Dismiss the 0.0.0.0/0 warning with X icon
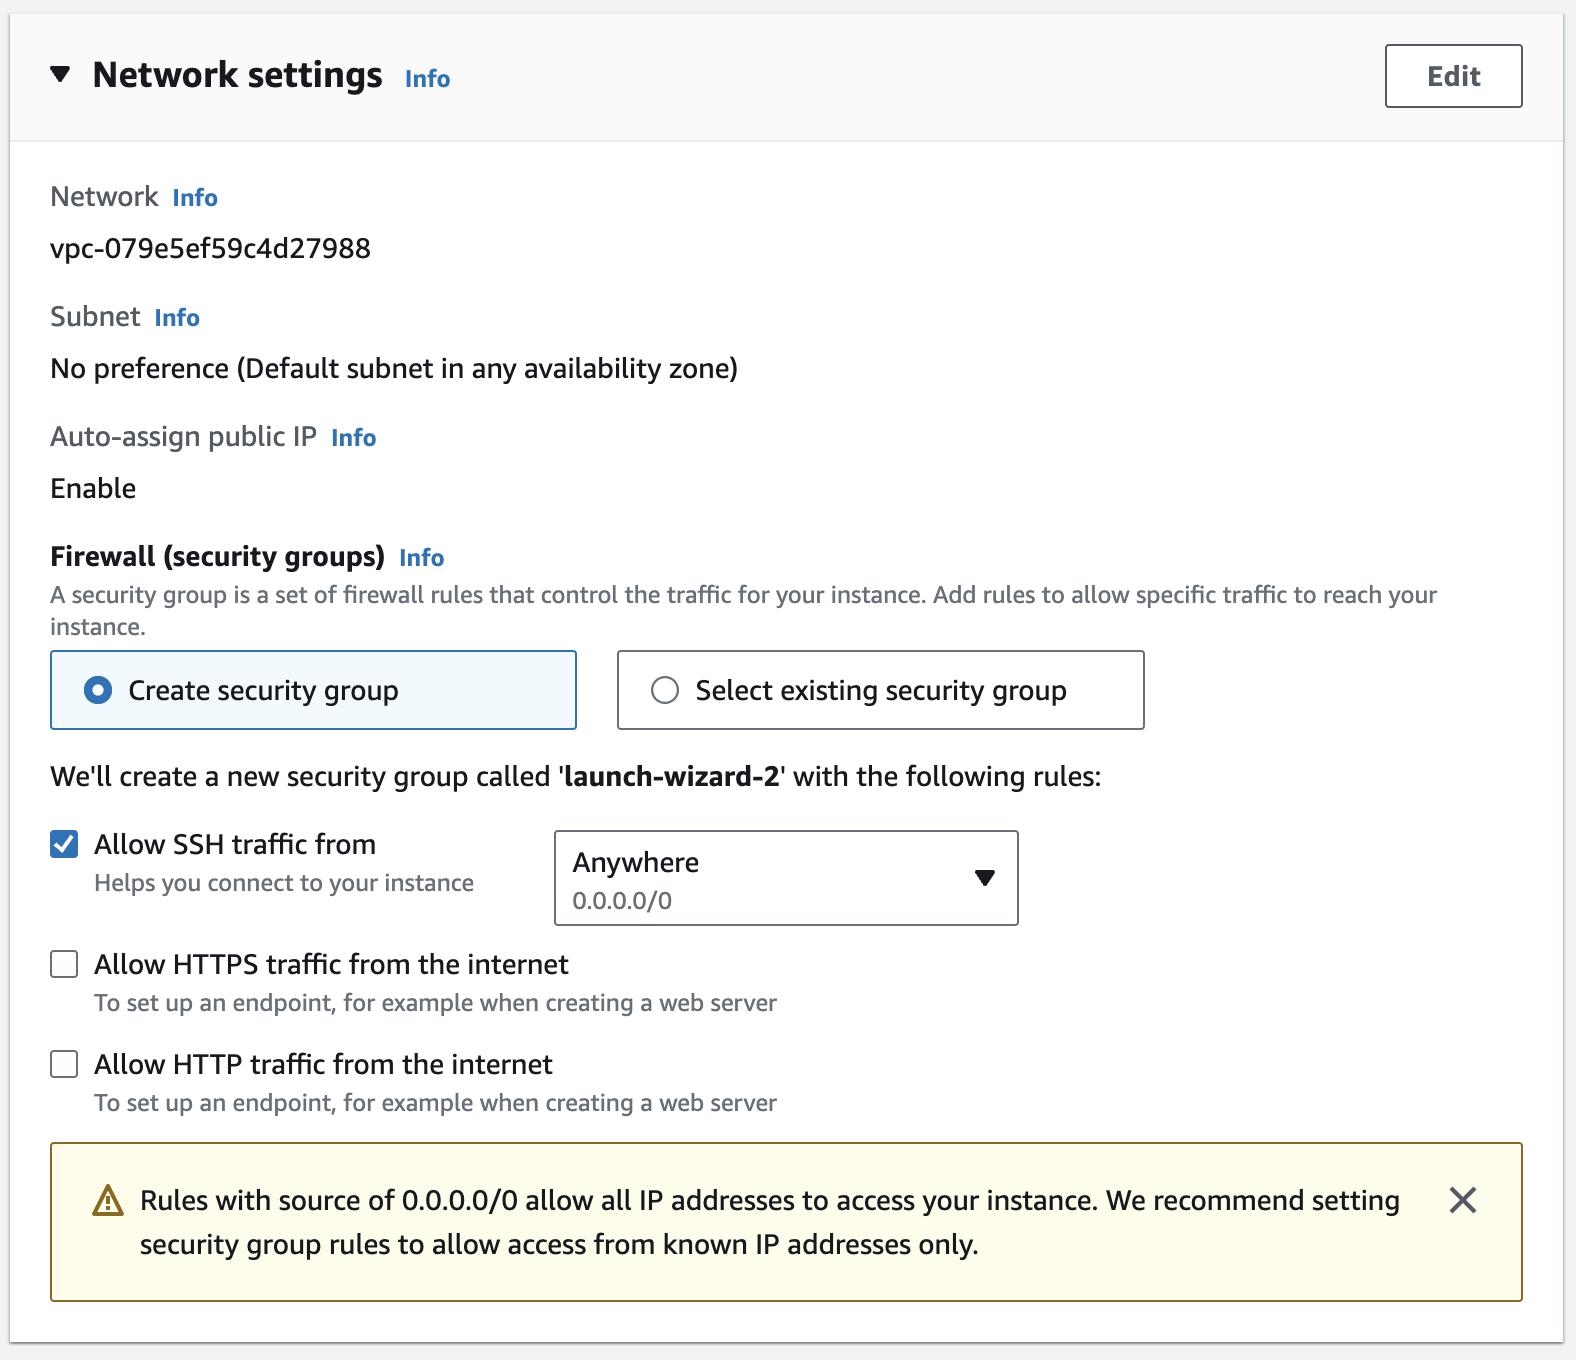1576x1360 pixels. pos(1462,1200)
